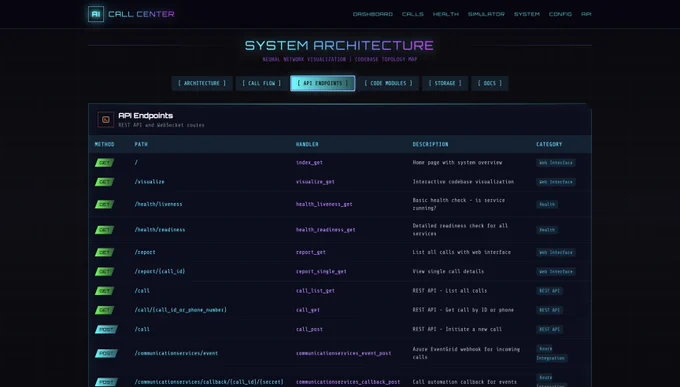Image resolution: width=680 pixels, height=387 pixels.
Task: Open Dashboard in top navigation
Action: click(373, 14)
